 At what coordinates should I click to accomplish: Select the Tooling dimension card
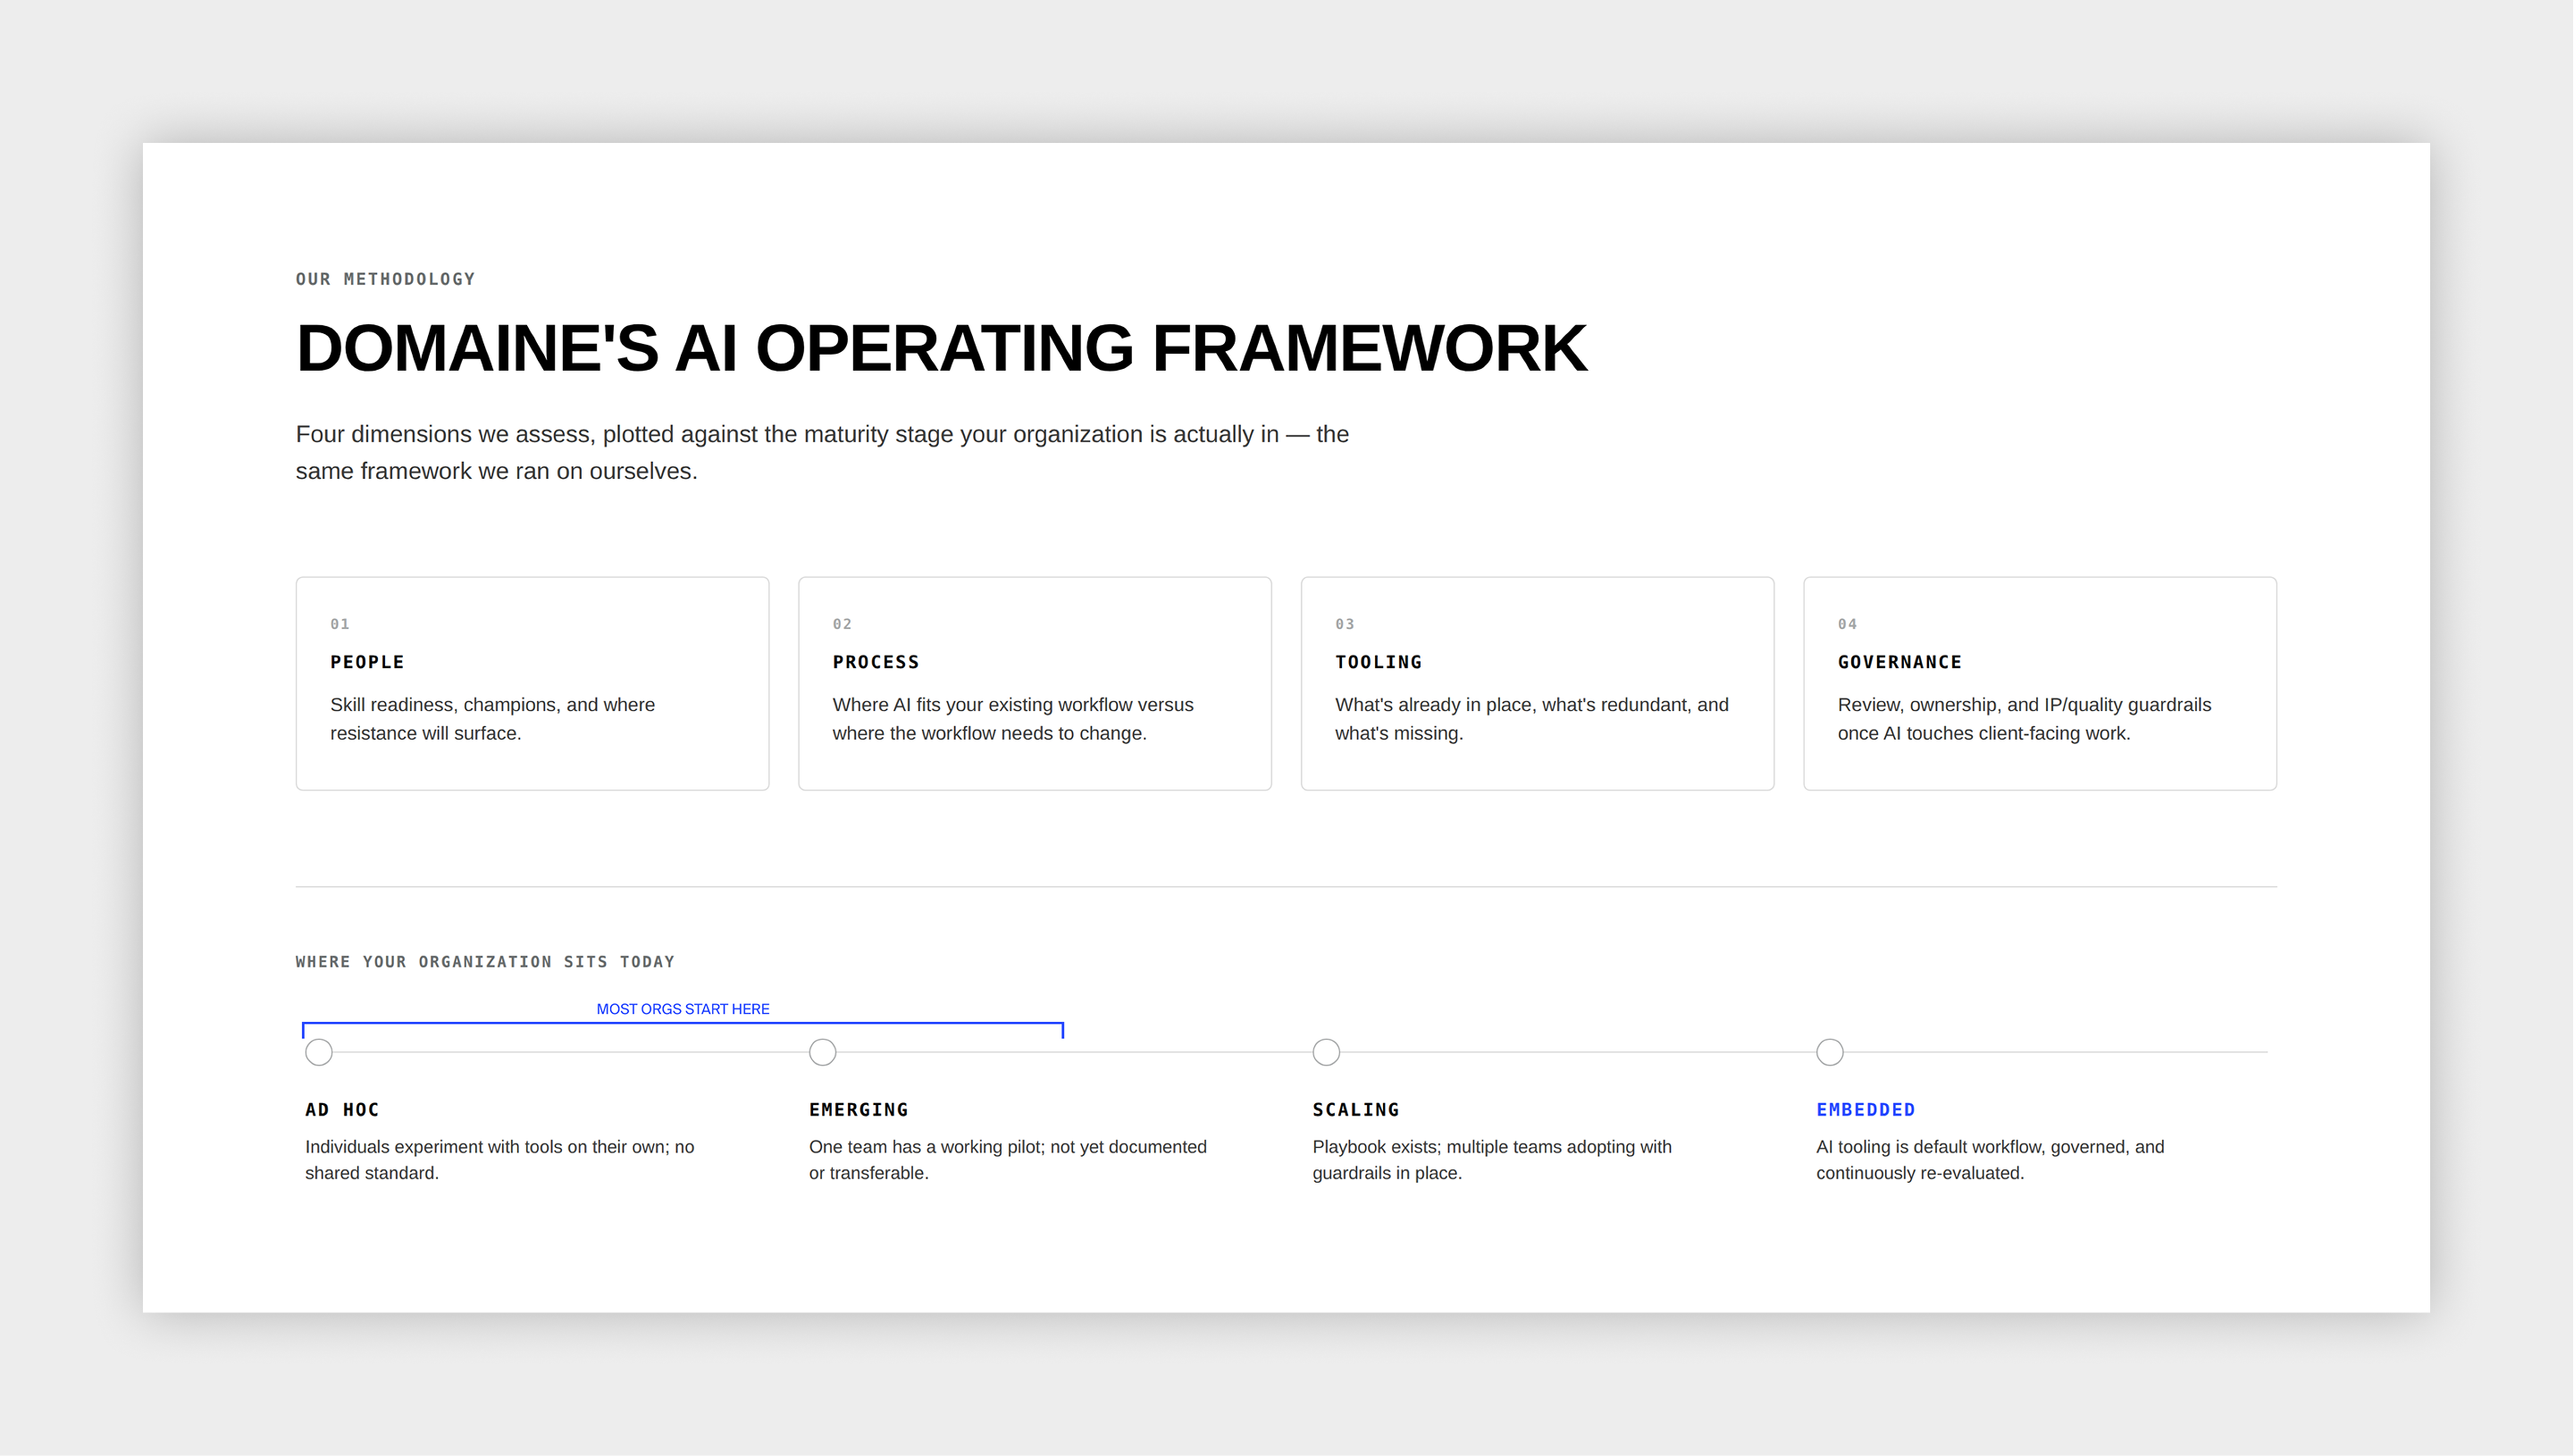coord(1537,683)
